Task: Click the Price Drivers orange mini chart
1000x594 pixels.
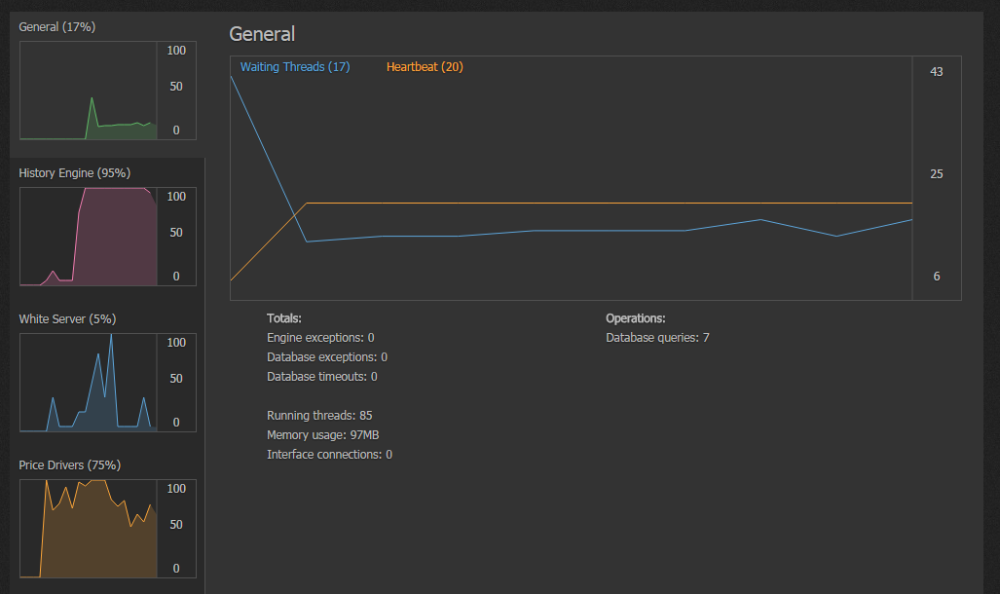Action: (88, 529)
